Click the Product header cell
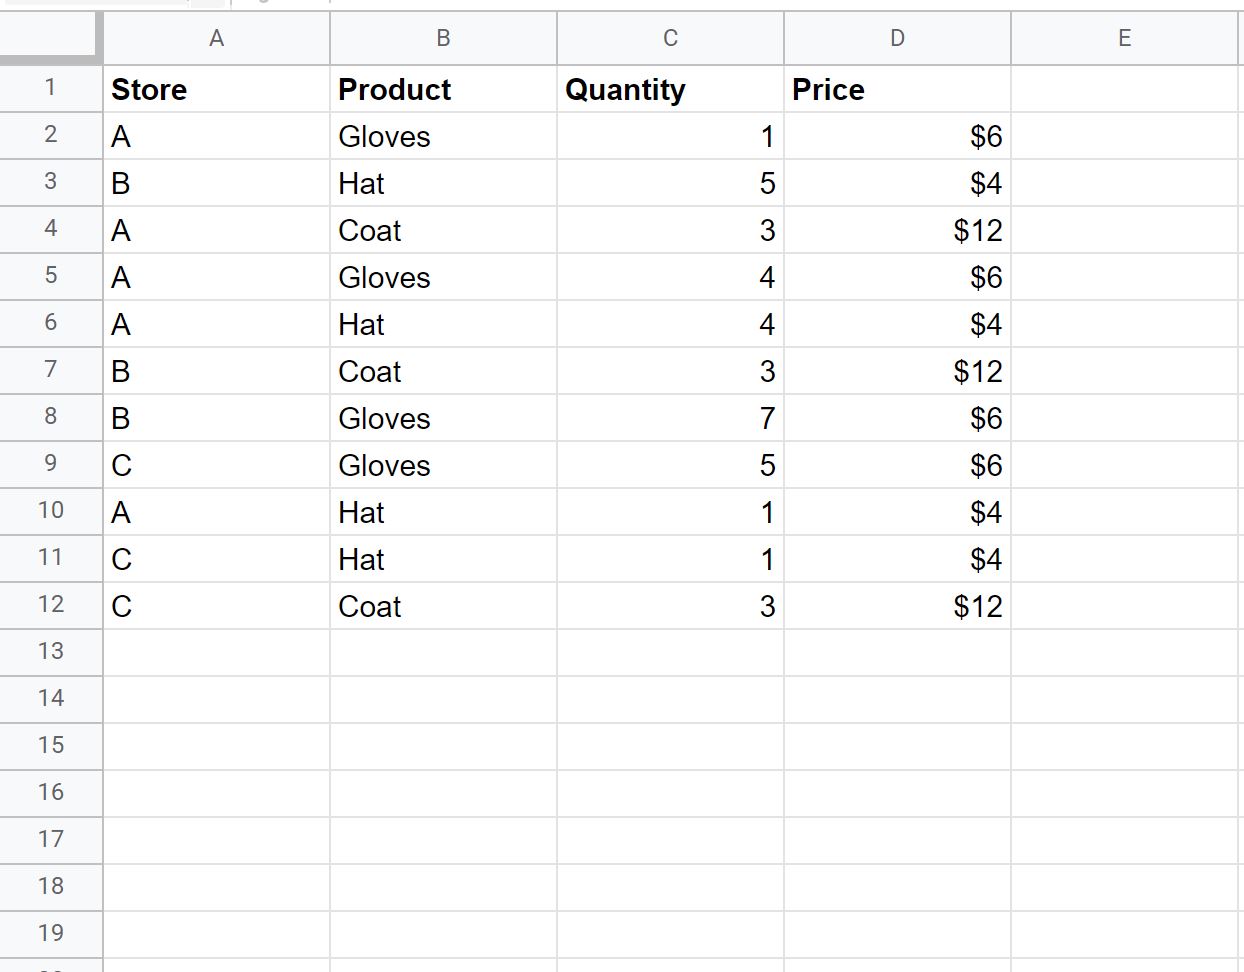 point(443,89)
